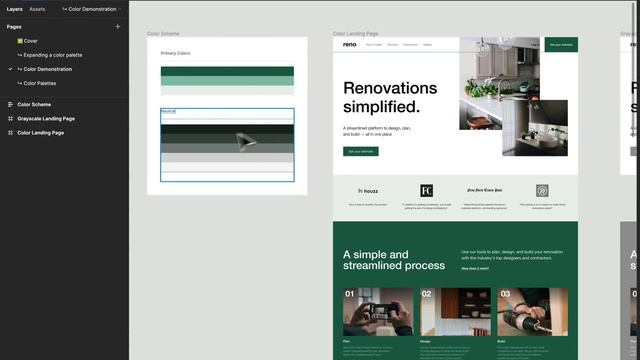Select the 01 Plan step image
640x360 pixels.
click(x=378, y=312)
